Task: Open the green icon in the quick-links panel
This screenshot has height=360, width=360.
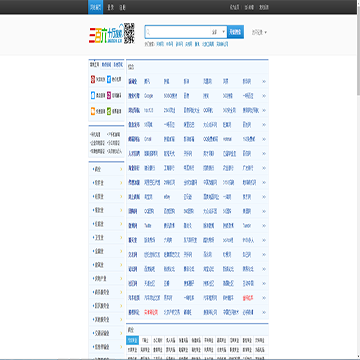Action: (x=109, y=111)
